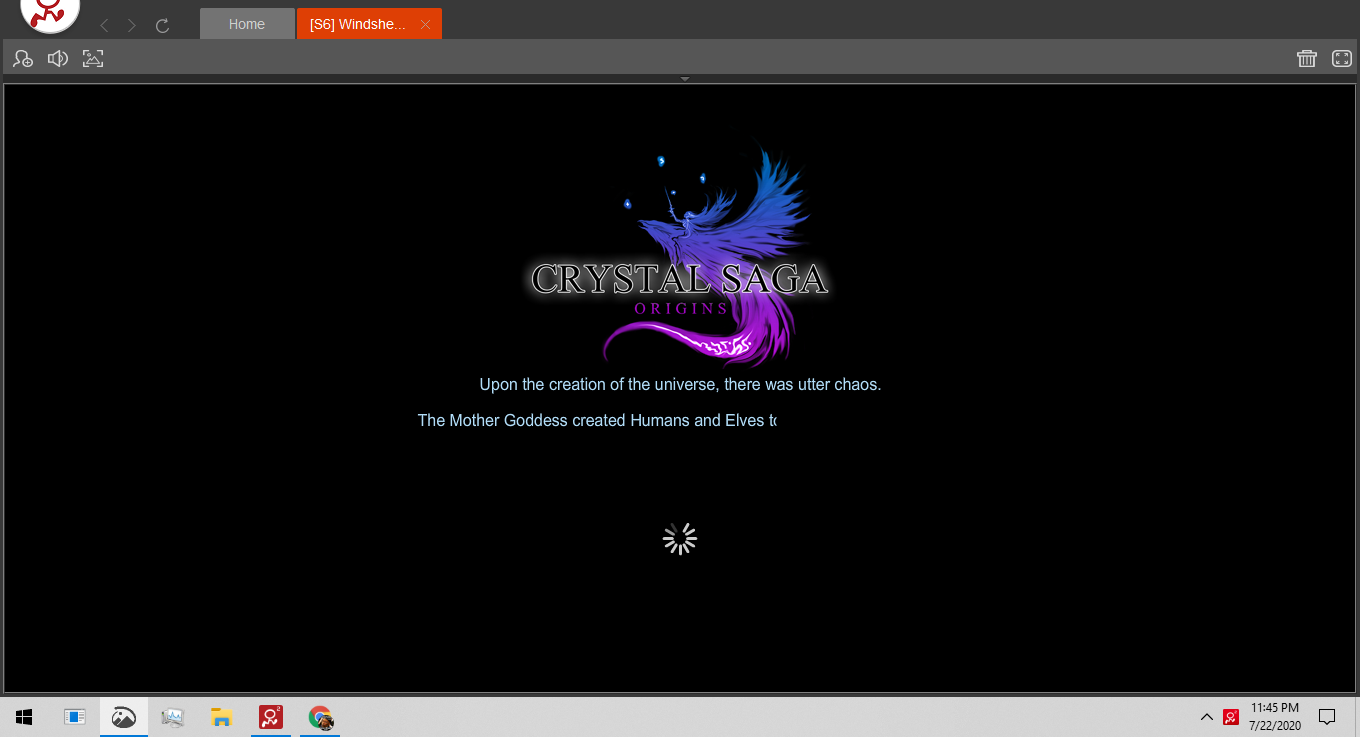This screenshot has height=737, width=1360.
Task: Open File Explorer from the taskbar
Action: 222,717
